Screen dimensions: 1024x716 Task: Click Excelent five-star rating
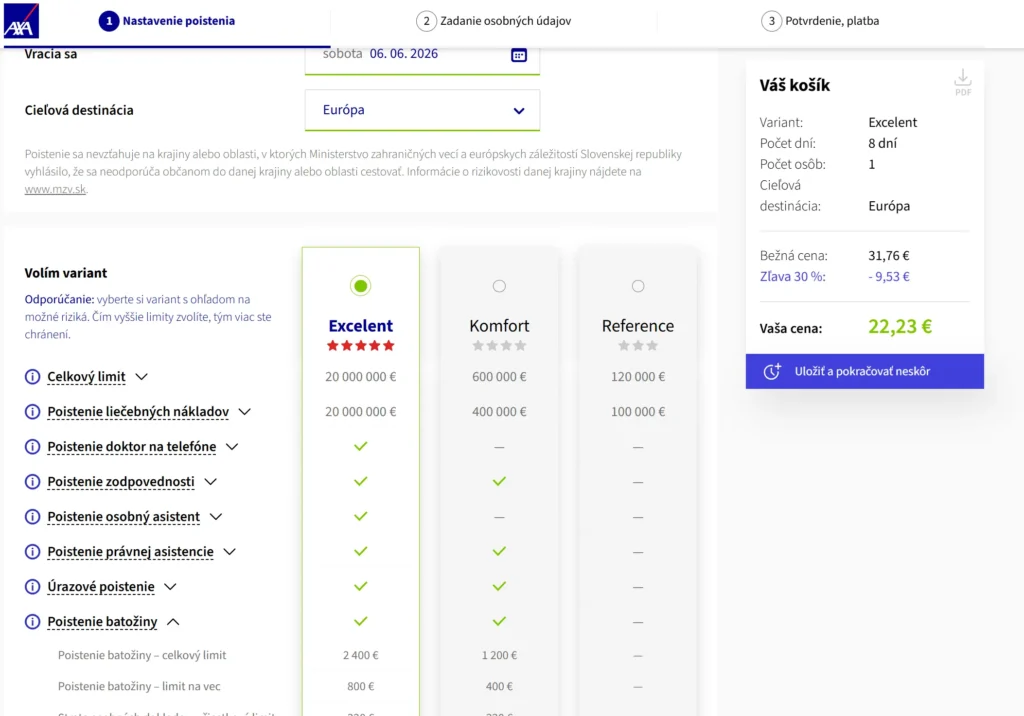tap(360, 346)
